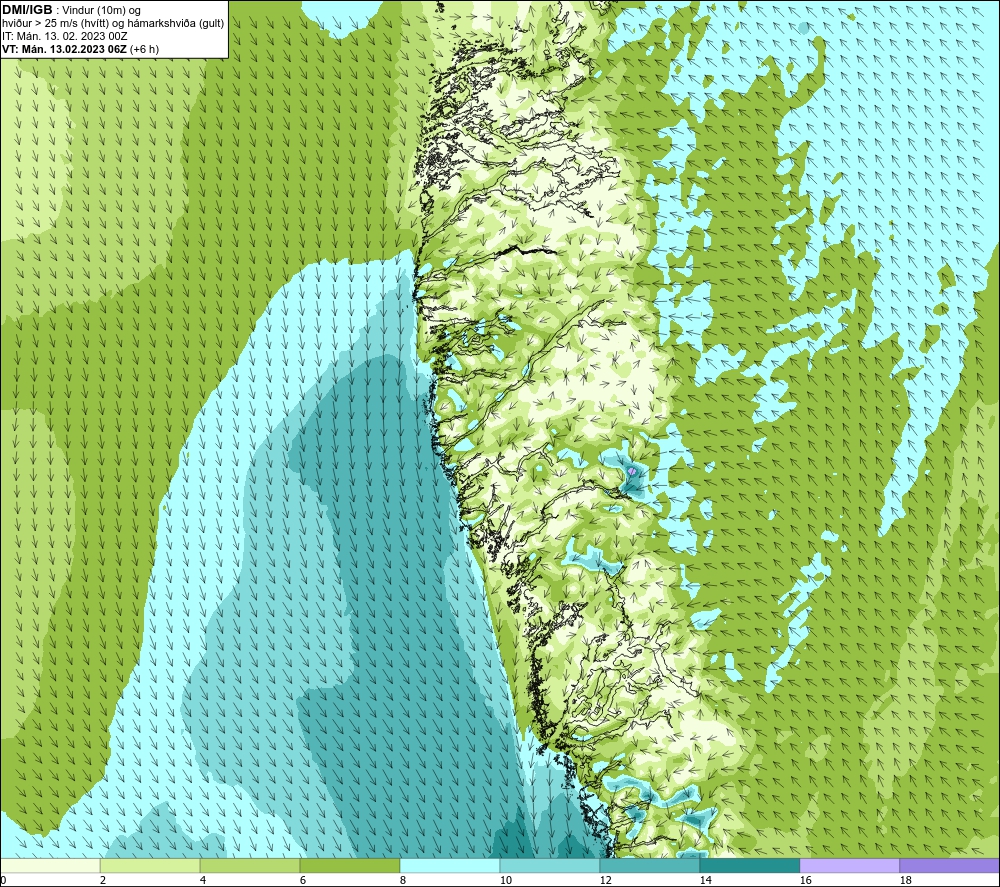The image size is (1000, 887).
Task: Click the legend scale label "18"
Action: pyautogui.click(x=905, y=881)
